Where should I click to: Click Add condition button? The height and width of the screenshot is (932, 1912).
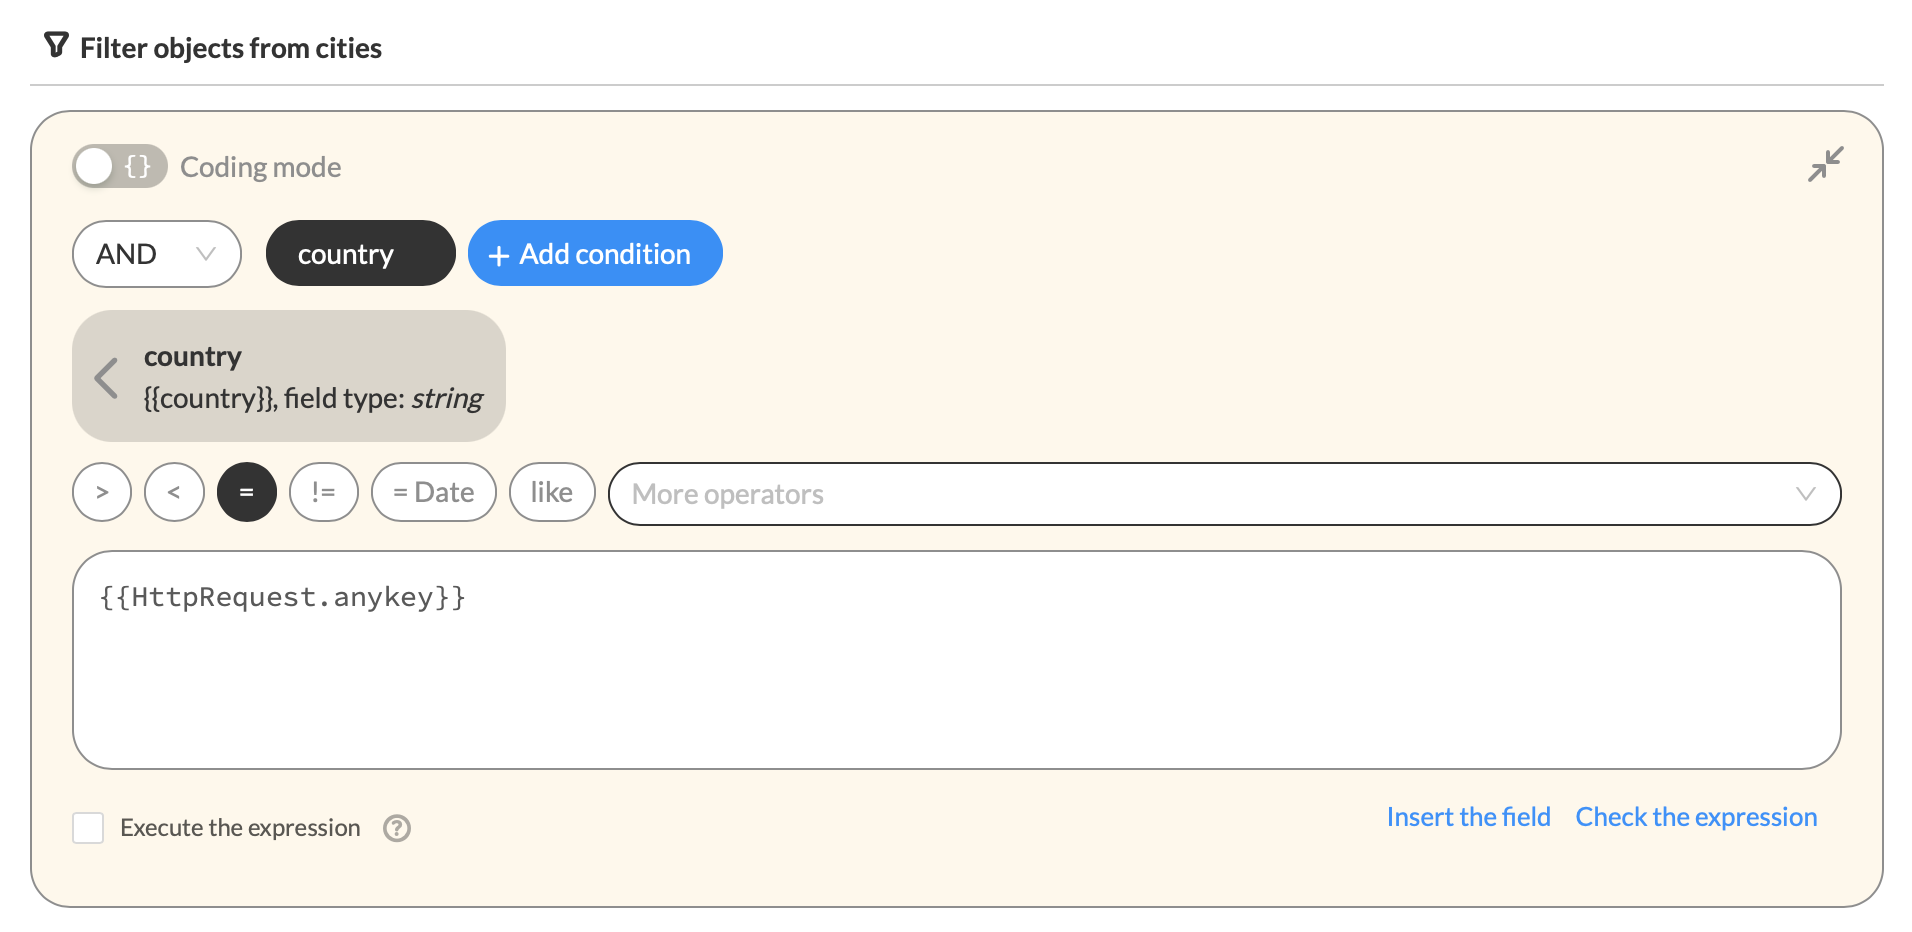595,254
